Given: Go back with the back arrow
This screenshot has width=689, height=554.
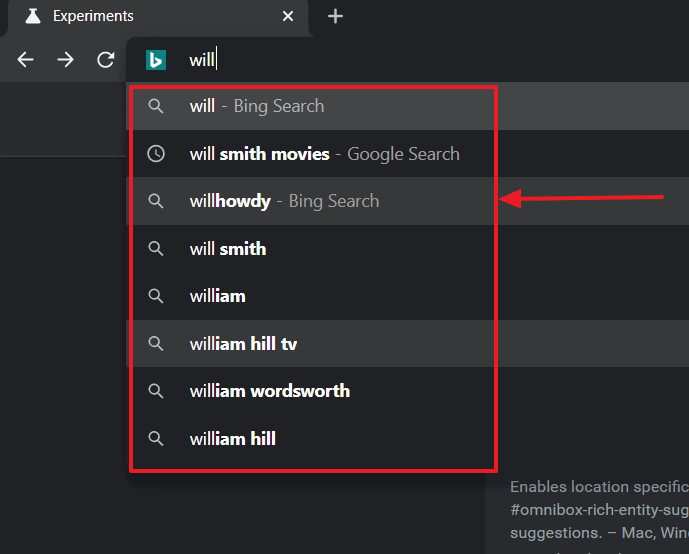Looking at the screenshot, I should tap(25, 59).
